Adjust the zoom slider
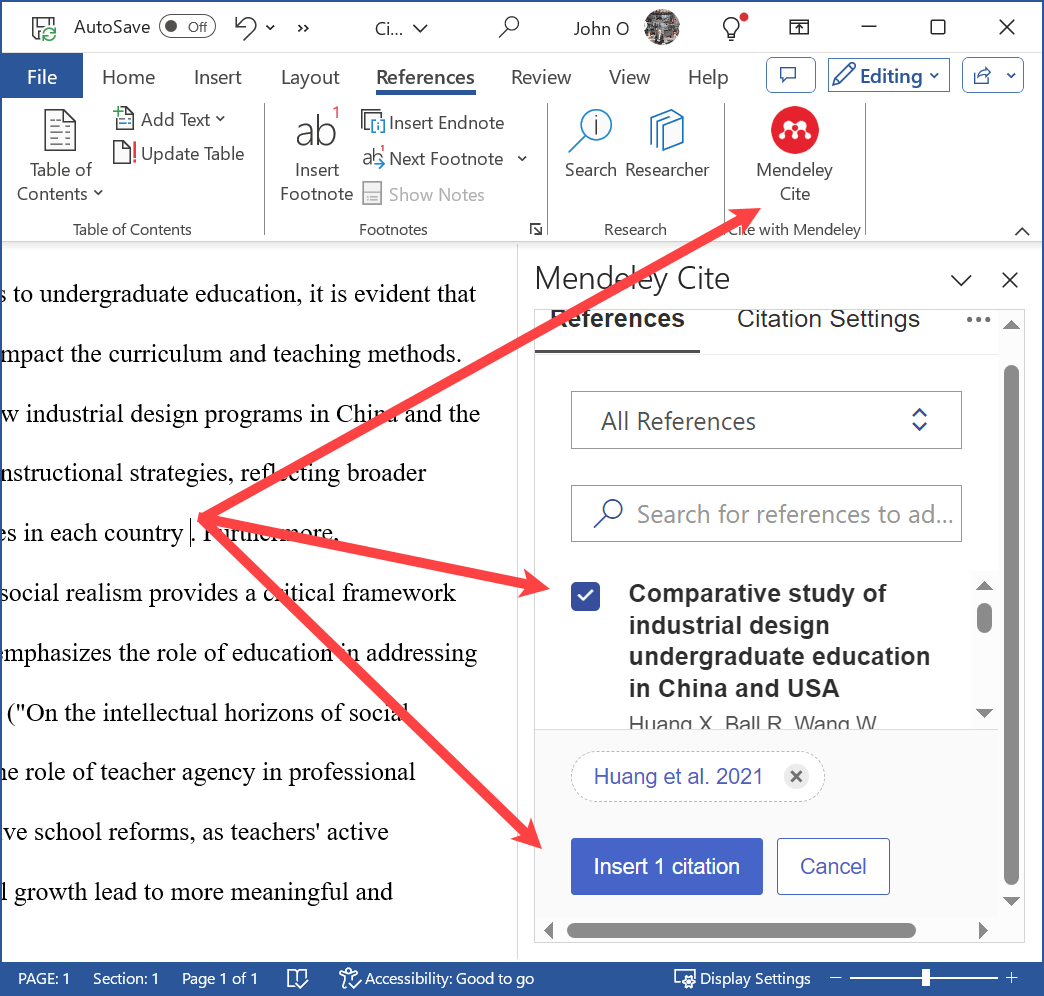The image size is (1044, 996). [x=926, y=978]
